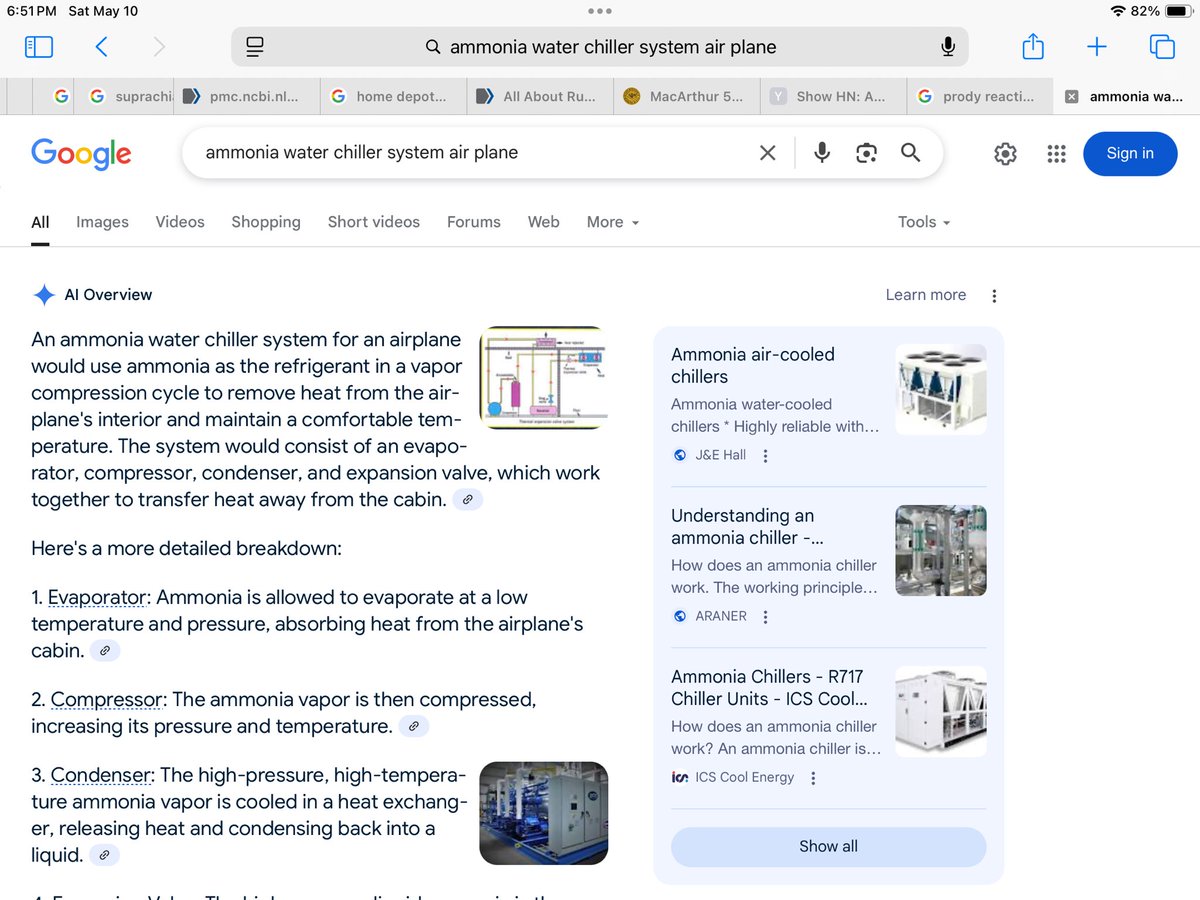
Task: Clear the Google search field
Action: point(767,153)
